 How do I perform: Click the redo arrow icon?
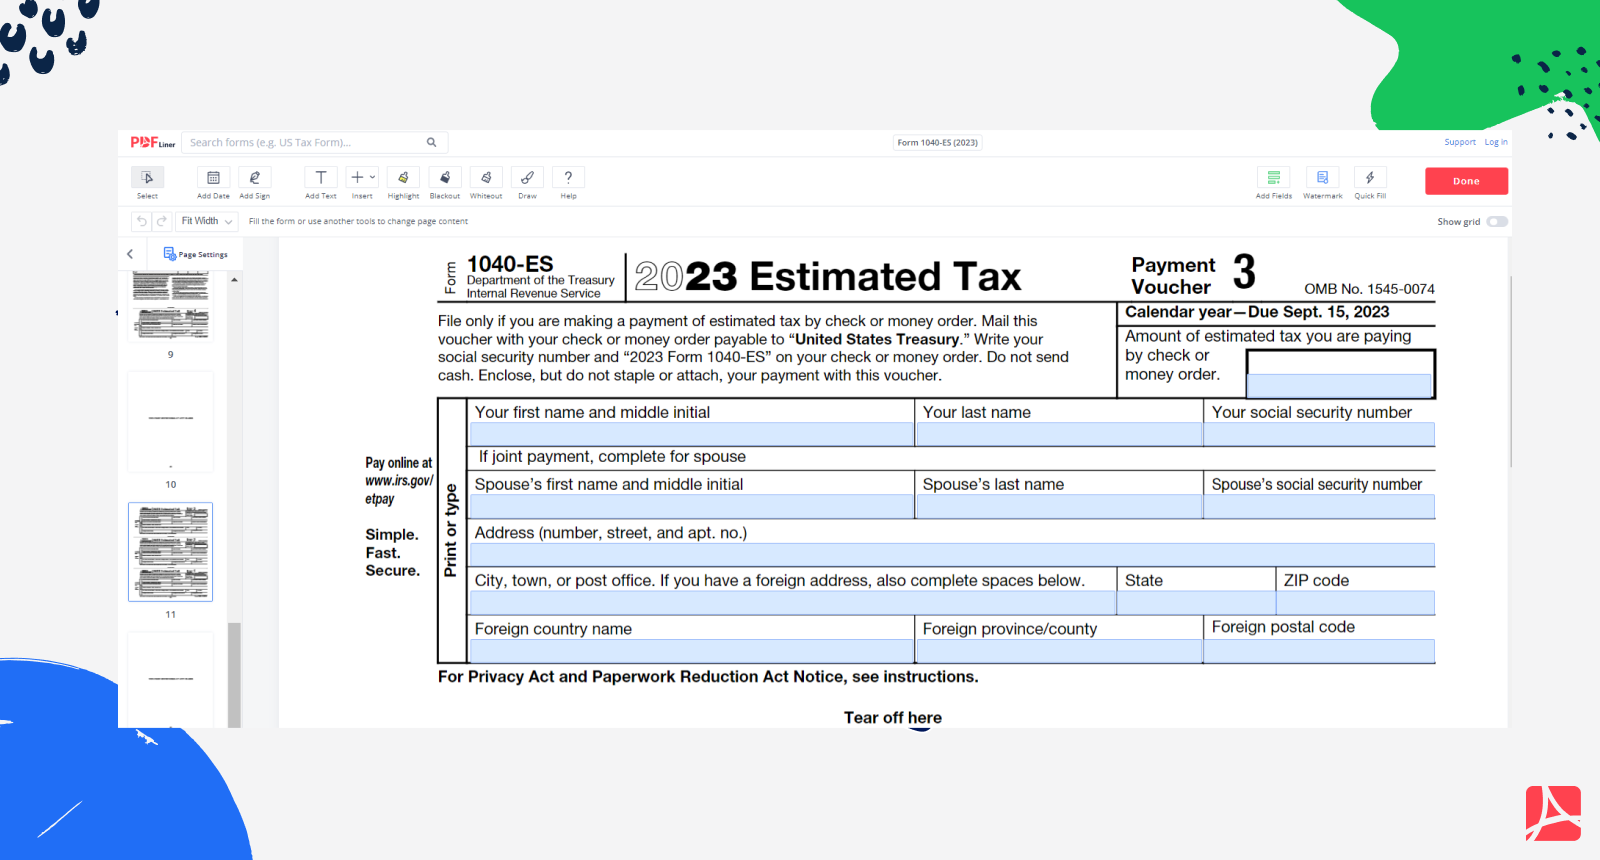pyautogui.click(x=161, y=221)
